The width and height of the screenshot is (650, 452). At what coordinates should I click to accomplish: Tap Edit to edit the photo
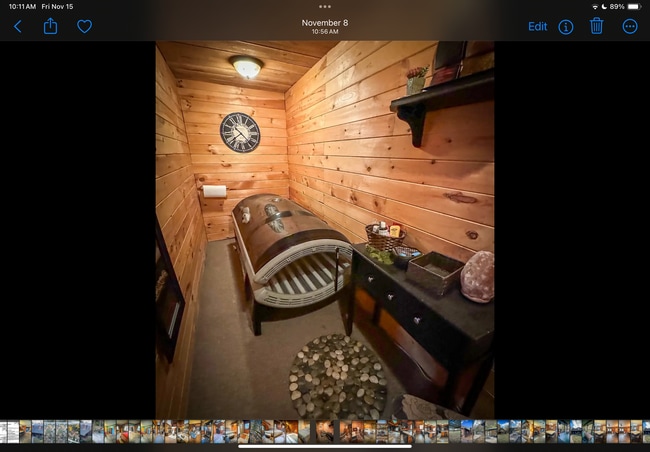click(537, 27)
